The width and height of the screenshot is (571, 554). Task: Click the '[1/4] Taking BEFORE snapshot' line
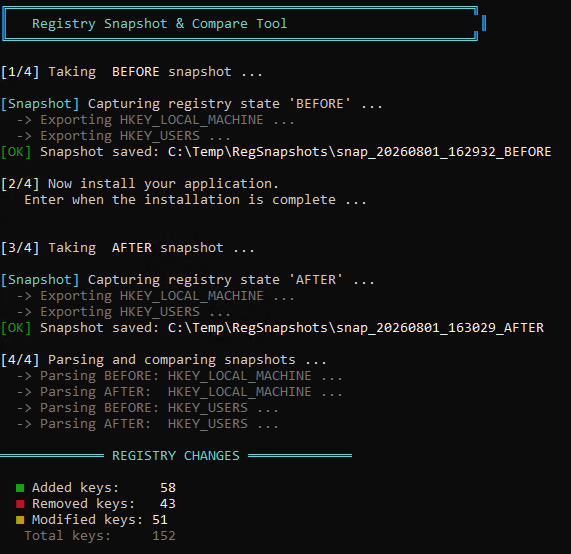click(x=131, y=72)
